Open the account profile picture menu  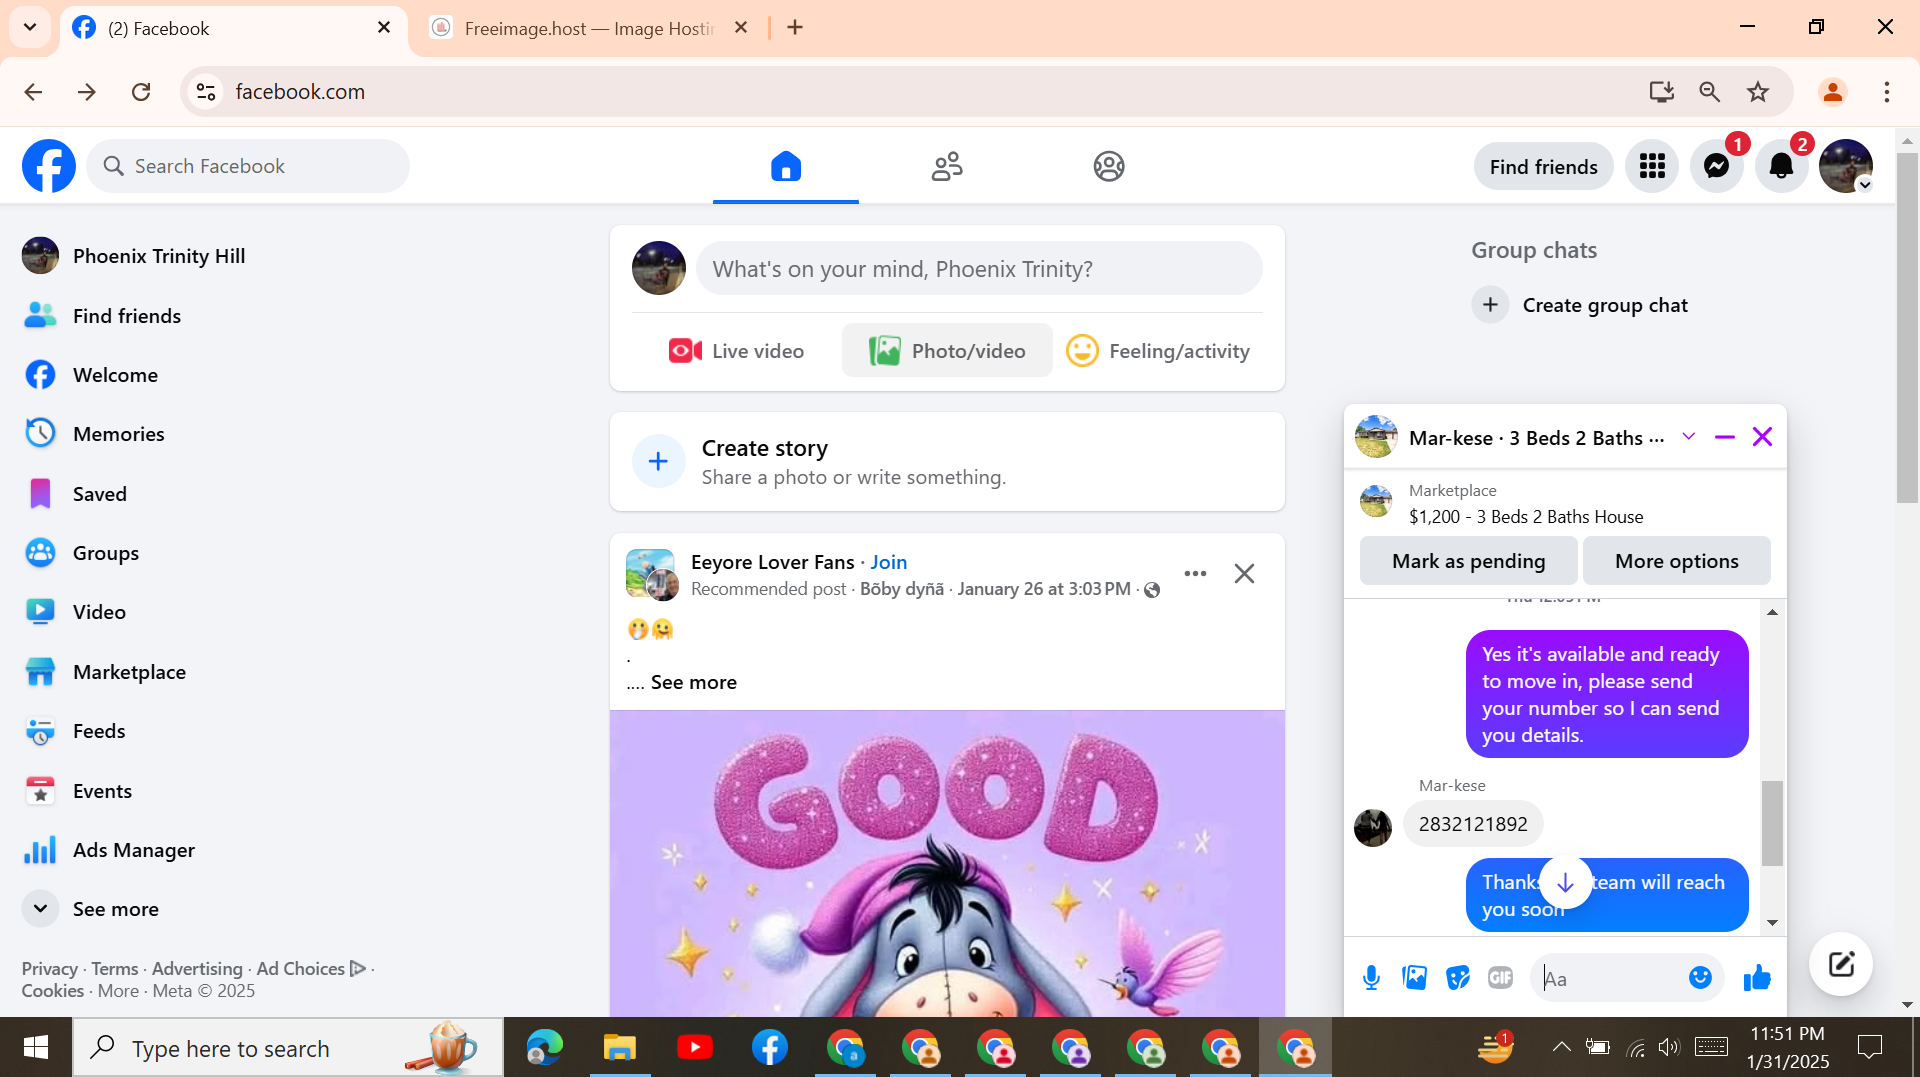tap(1846, 166)
